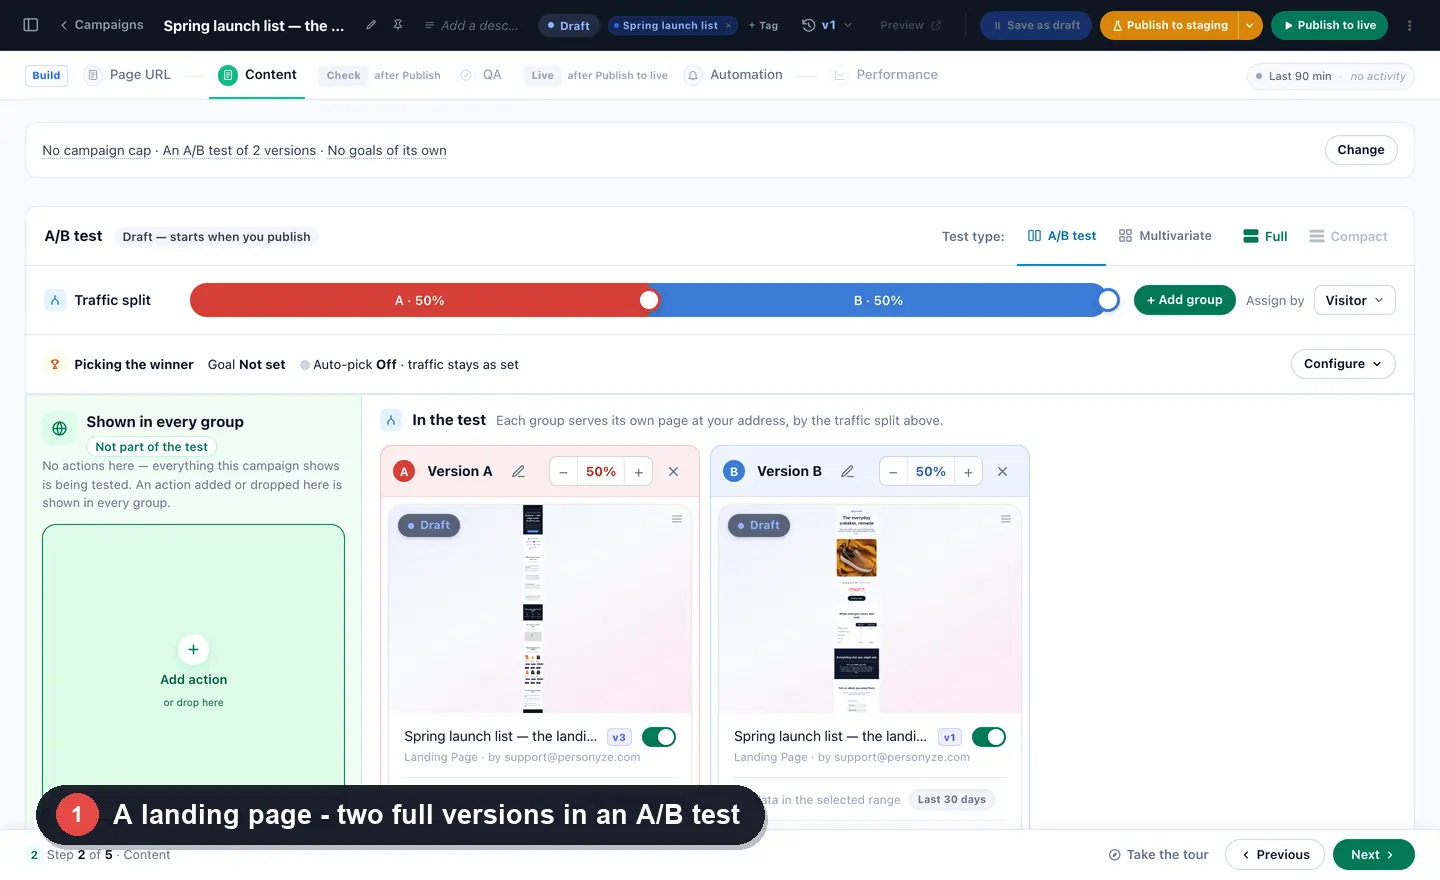The image size is (1440, 880).
Task: Click the pin icon beside the campaign title
Action: coord(398,25)
